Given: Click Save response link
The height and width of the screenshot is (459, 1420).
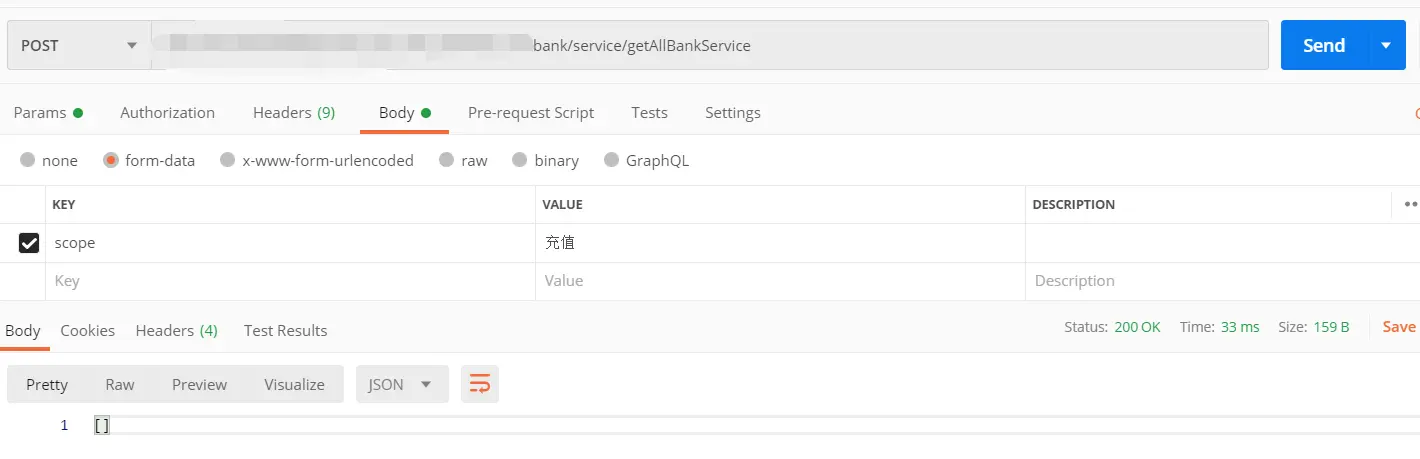Looking at the screenshot, I should point(1398,327).
